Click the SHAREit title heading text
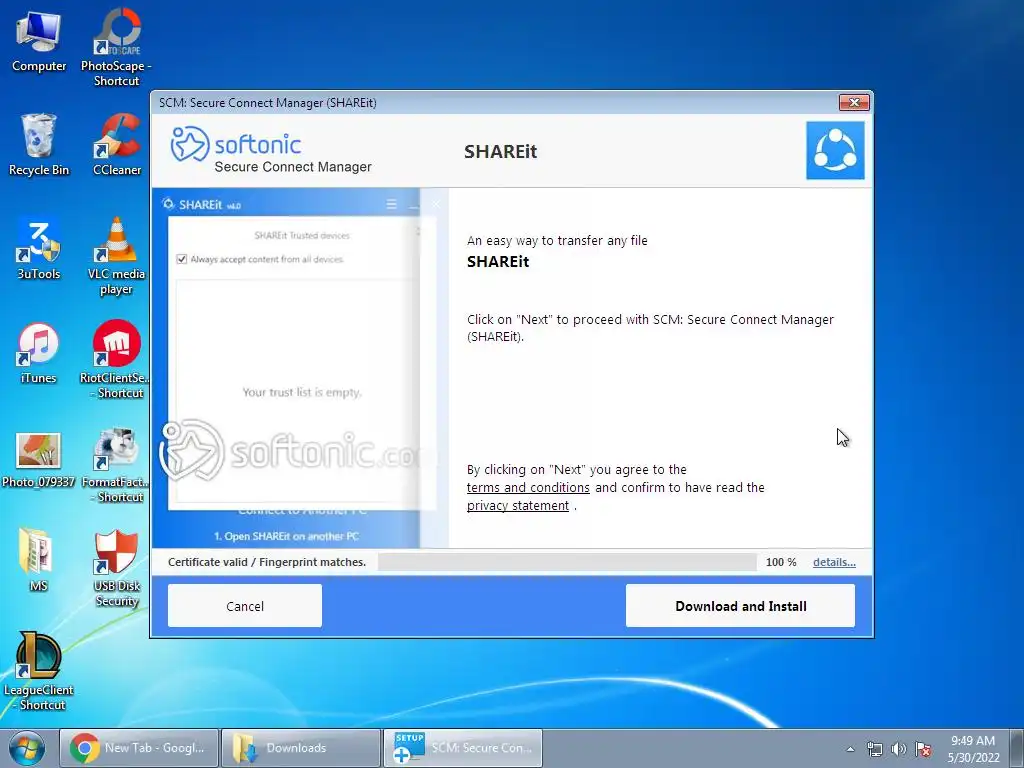The width and height of the screenshot is (1024, 768). coord(500,152)
